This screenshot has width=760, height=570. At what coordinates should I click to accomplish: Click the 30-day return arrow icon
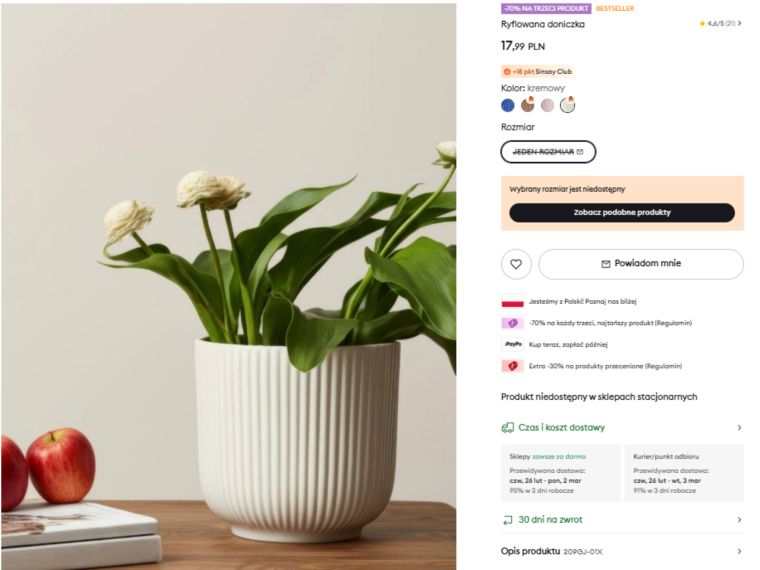pyautogui.click(x=507, y=520)
